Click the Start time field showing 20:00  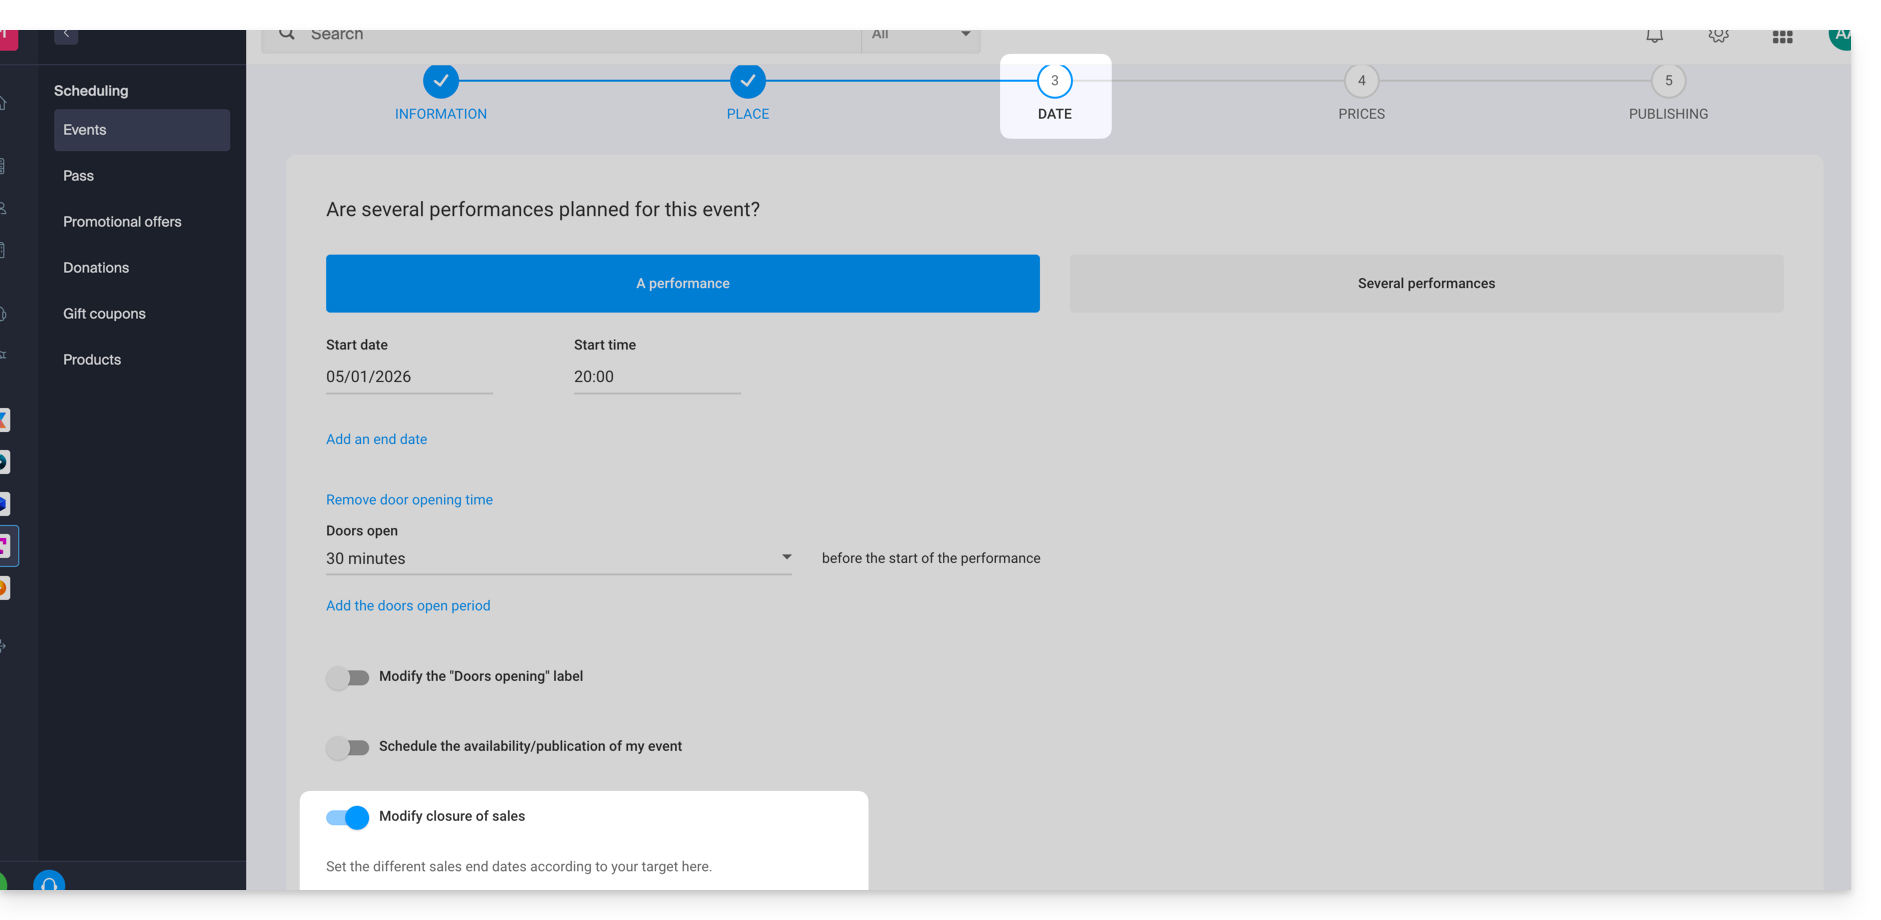point(656,377)
